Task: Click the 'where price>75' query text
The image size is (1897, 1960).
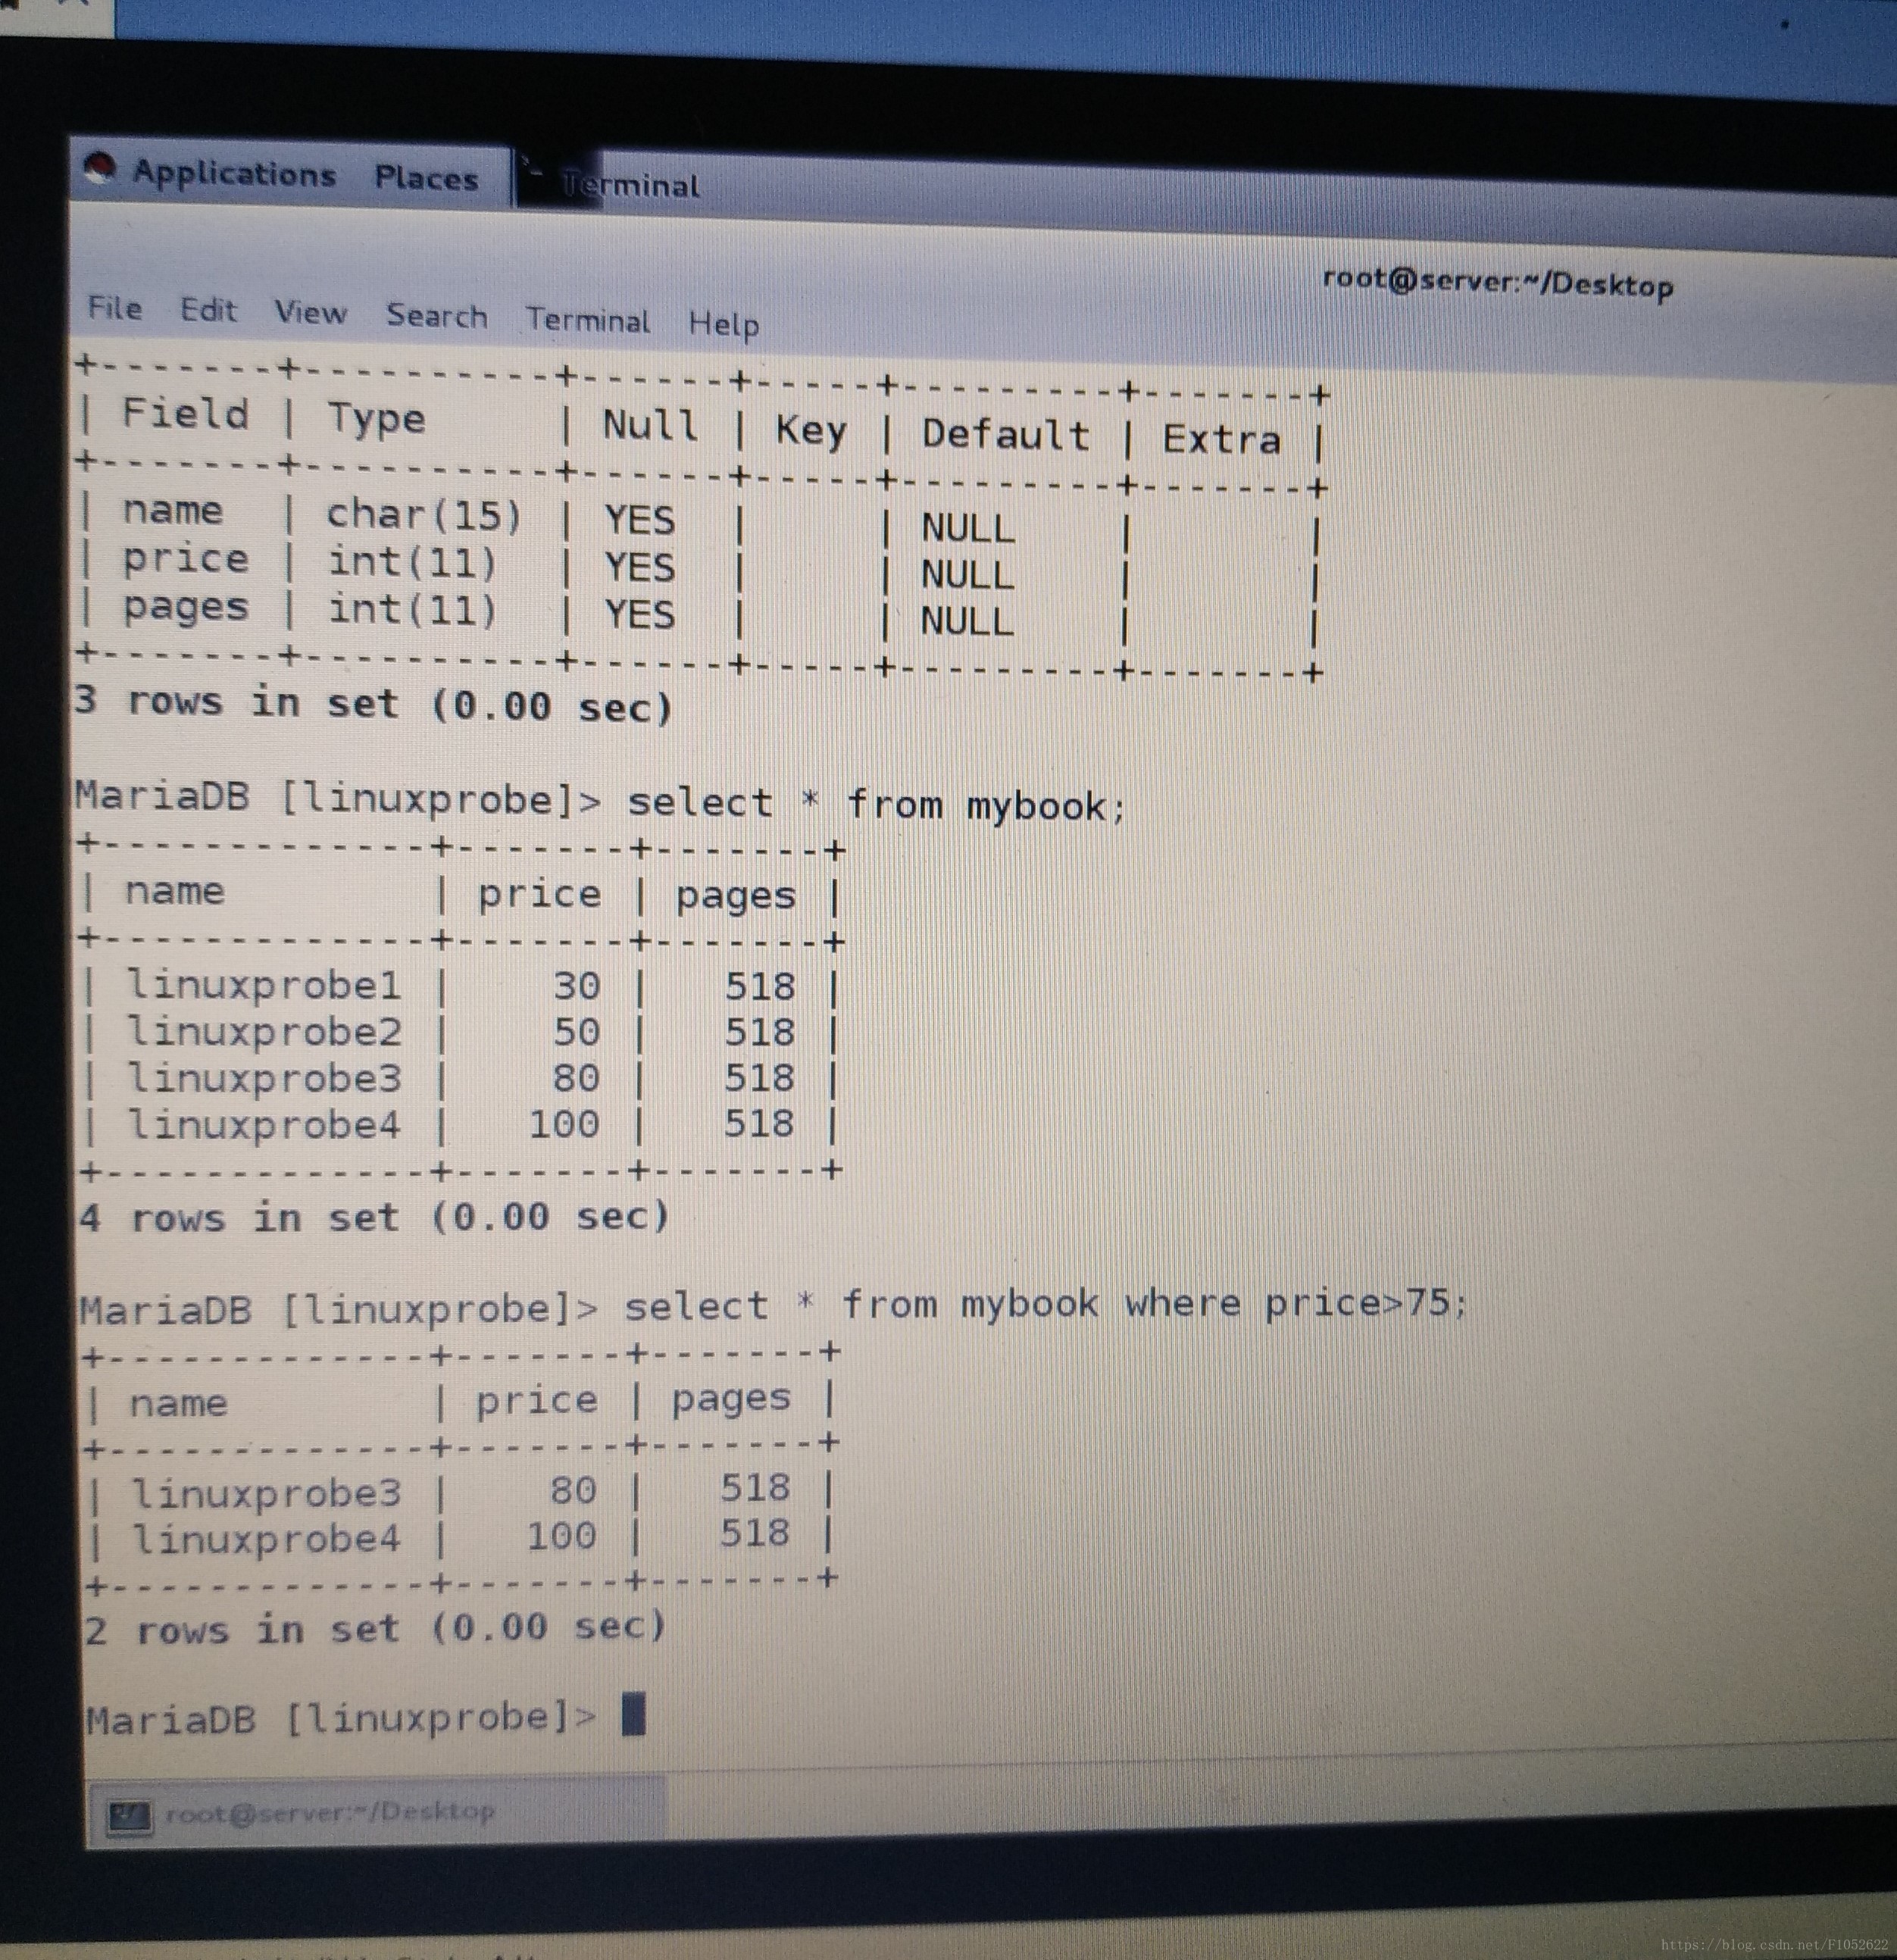Action: [x=1287, y=1303]
